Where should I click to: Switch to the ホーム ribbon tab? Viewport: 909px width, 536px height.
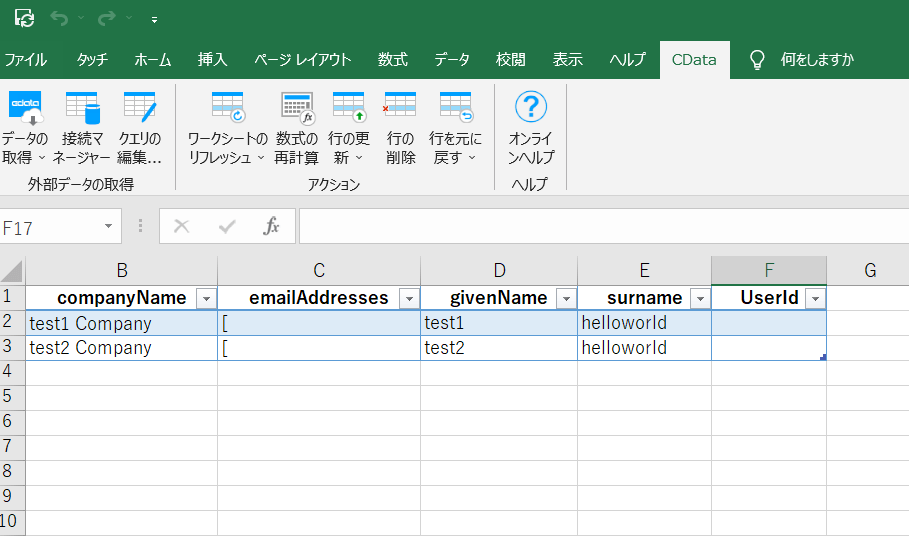[153, 59]
